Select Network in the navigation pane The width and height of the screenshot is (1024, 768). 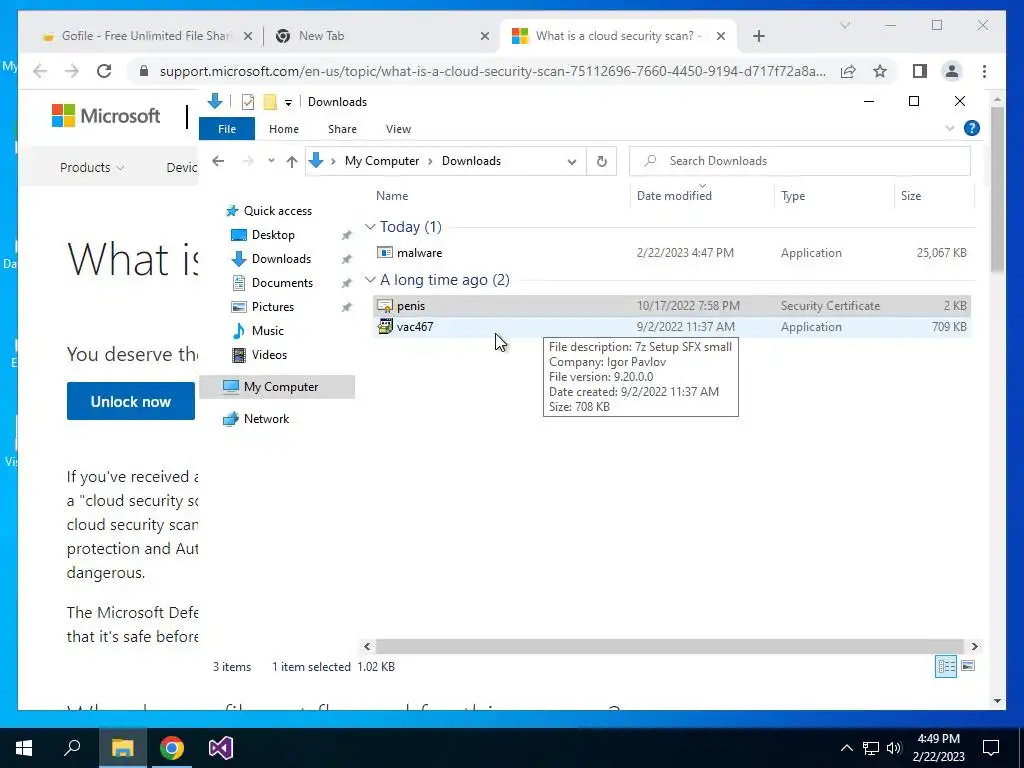pos(266,419)
